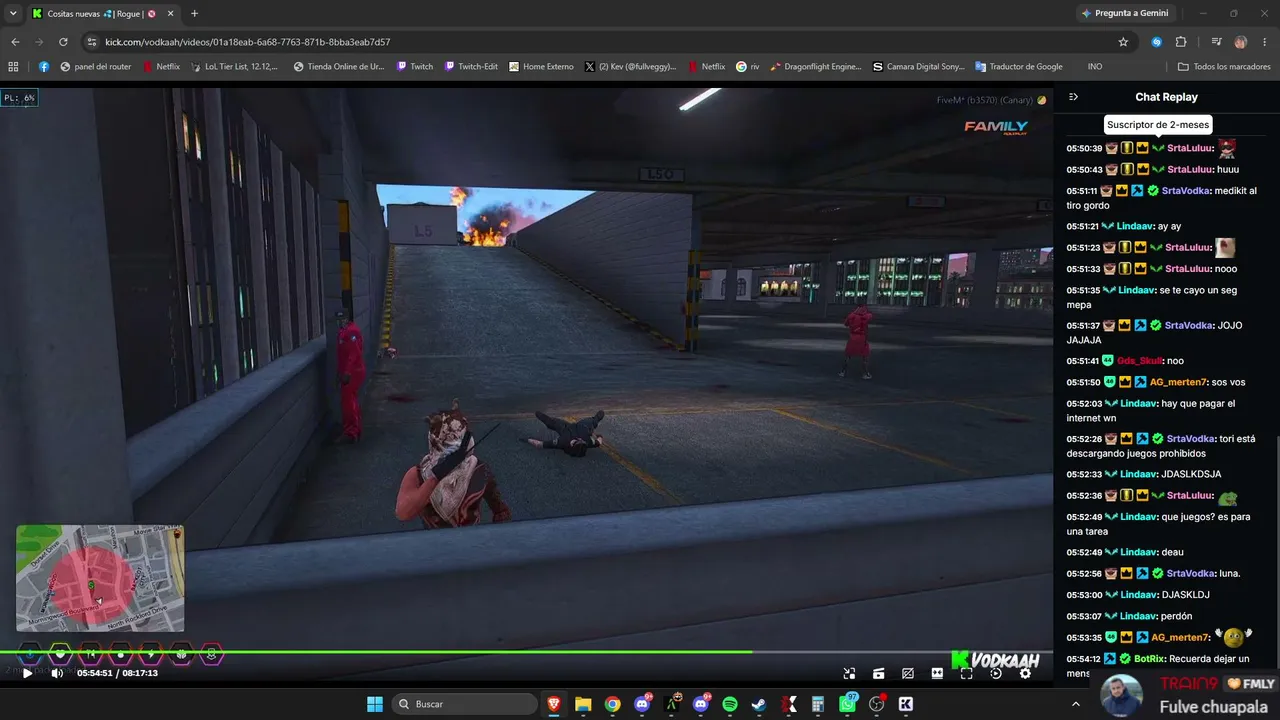Reload the current page
1280x720 pixels.
click(x=63, y=42)
